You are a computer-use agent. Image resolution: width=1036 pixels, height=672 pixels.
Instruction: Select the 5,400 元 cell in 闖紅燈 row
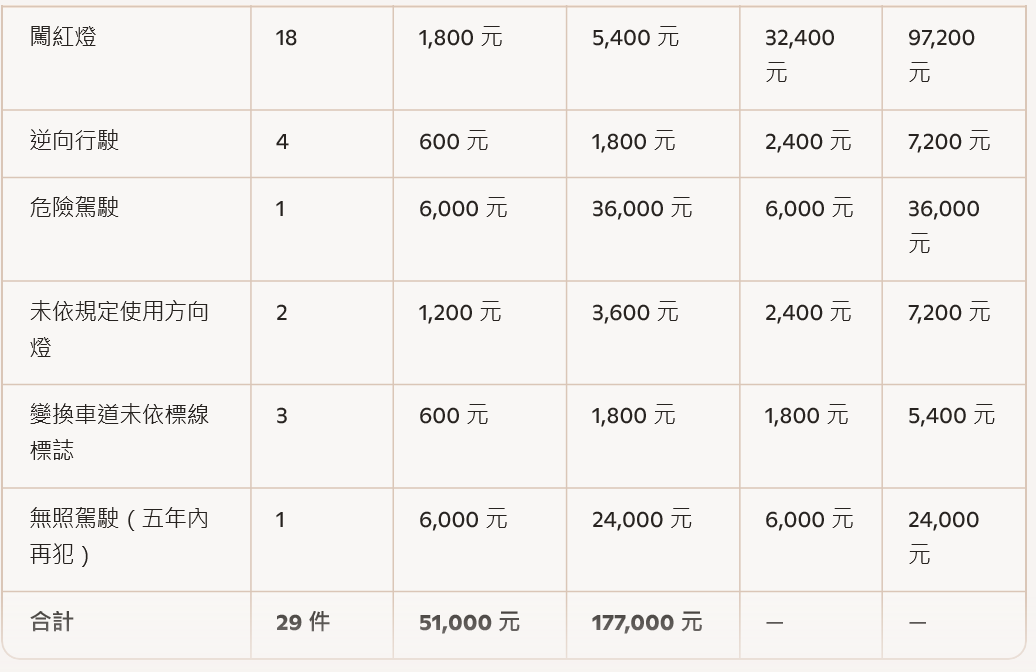click(x=634, y=38)
